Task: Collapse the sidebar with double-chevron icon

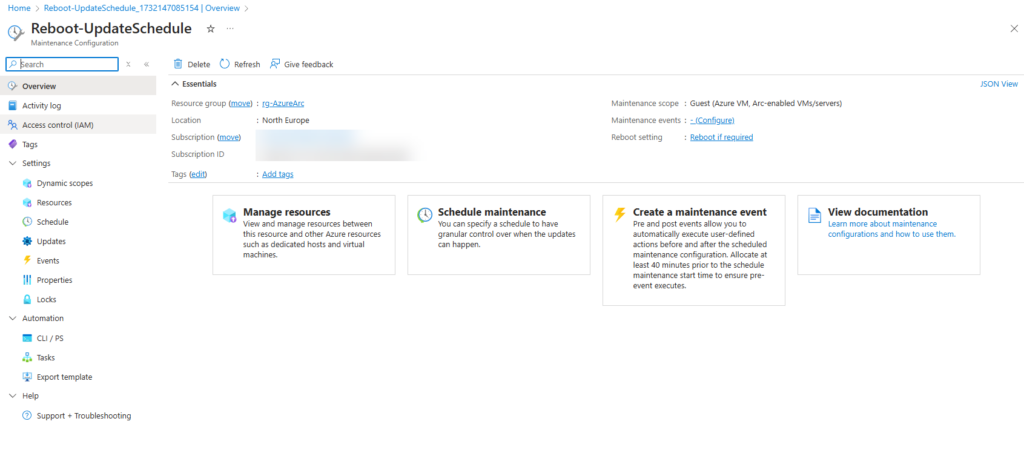Action: pos(146,64)
